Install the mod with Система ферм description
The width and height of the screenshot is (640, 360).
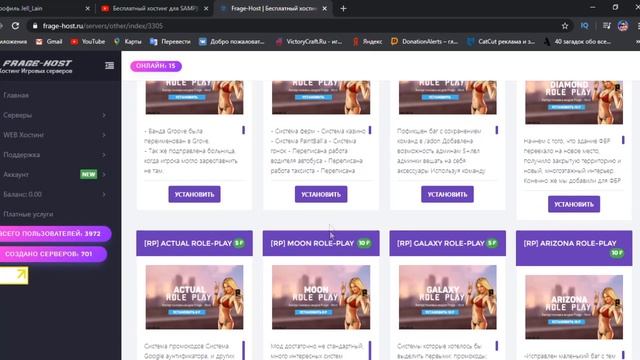coord(321,194)
